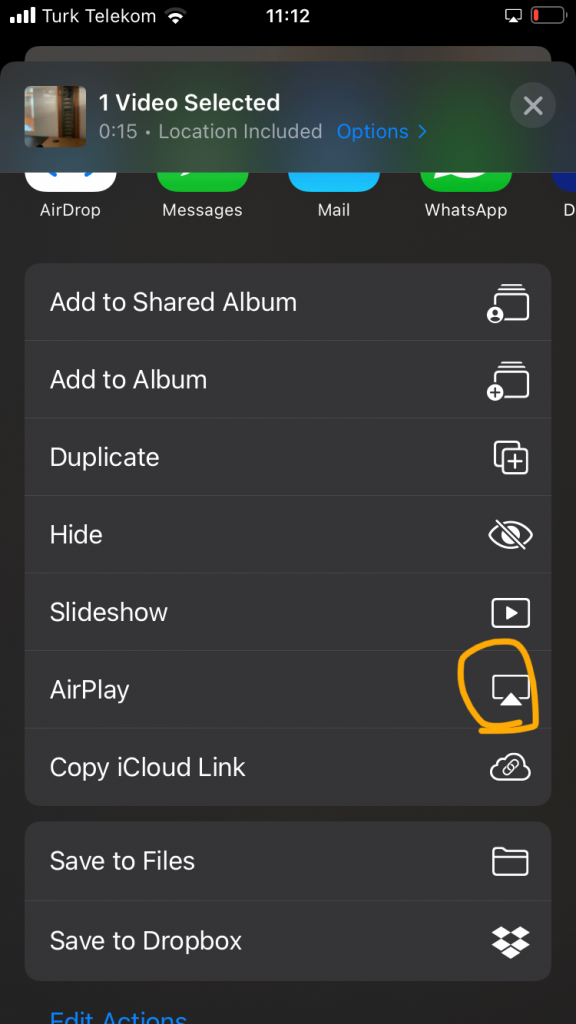
Task: Tap the selected video thumbnail
Action: 56,117
